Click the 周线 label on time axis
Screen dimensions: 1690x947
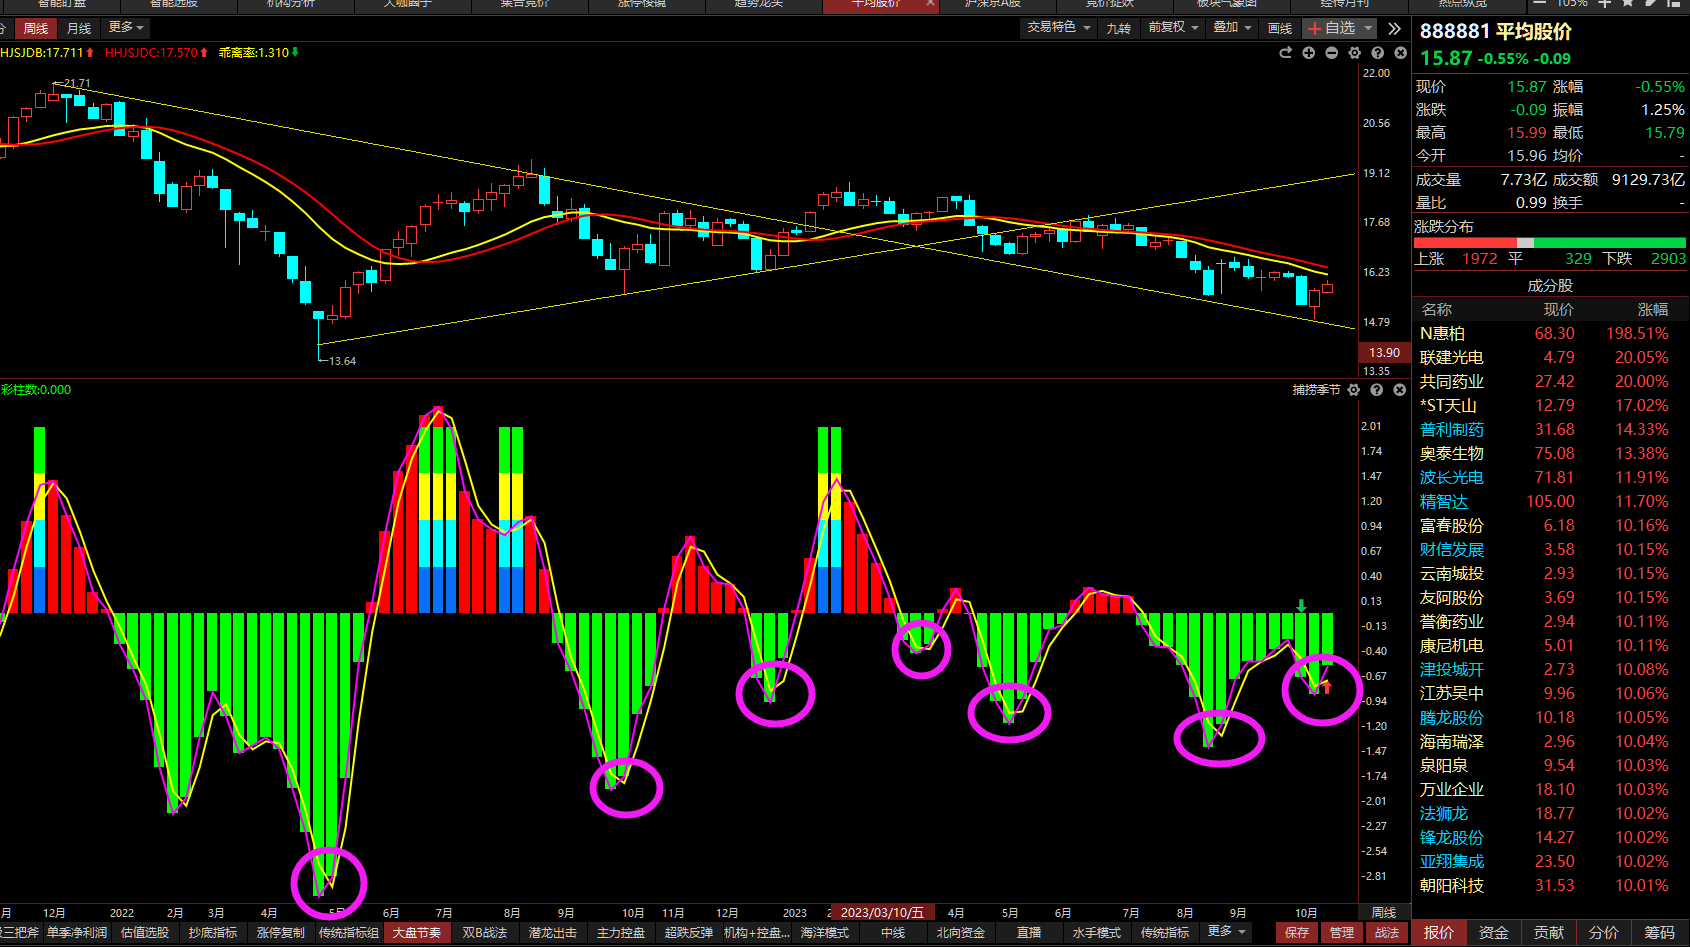[1384, 912]
